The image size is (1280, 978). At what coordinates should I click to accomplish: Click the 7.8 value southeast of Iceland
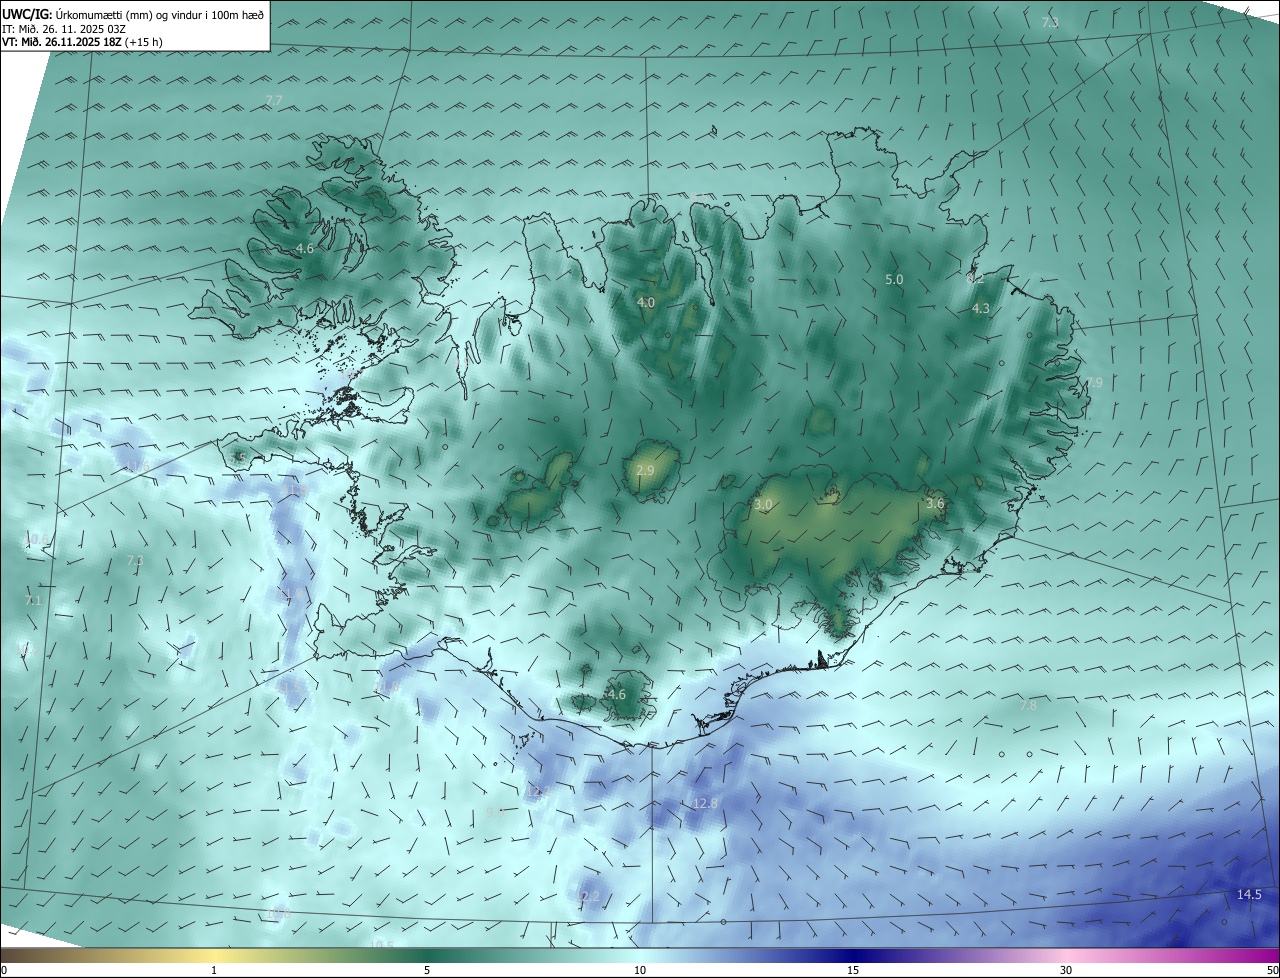click(x=1028, y=705)
